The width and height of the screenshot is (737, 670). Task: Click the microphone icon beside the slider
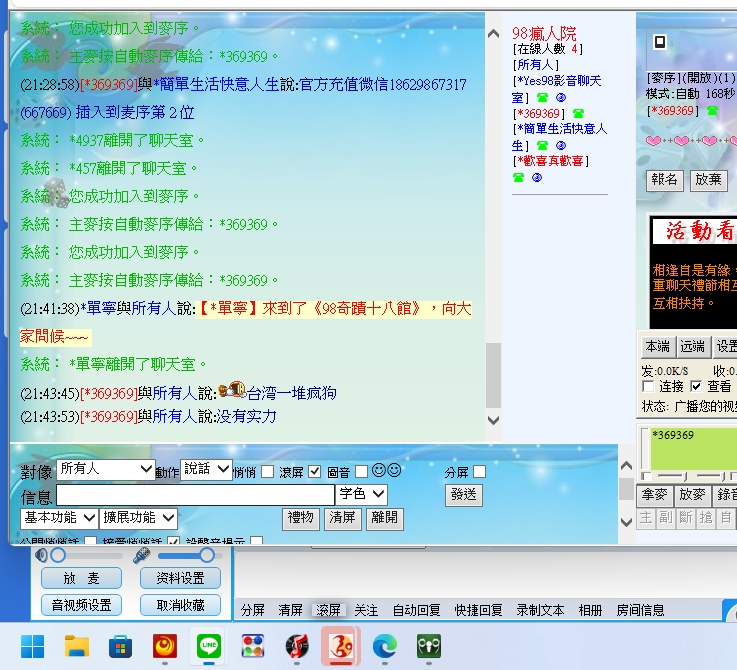[142, 554]
